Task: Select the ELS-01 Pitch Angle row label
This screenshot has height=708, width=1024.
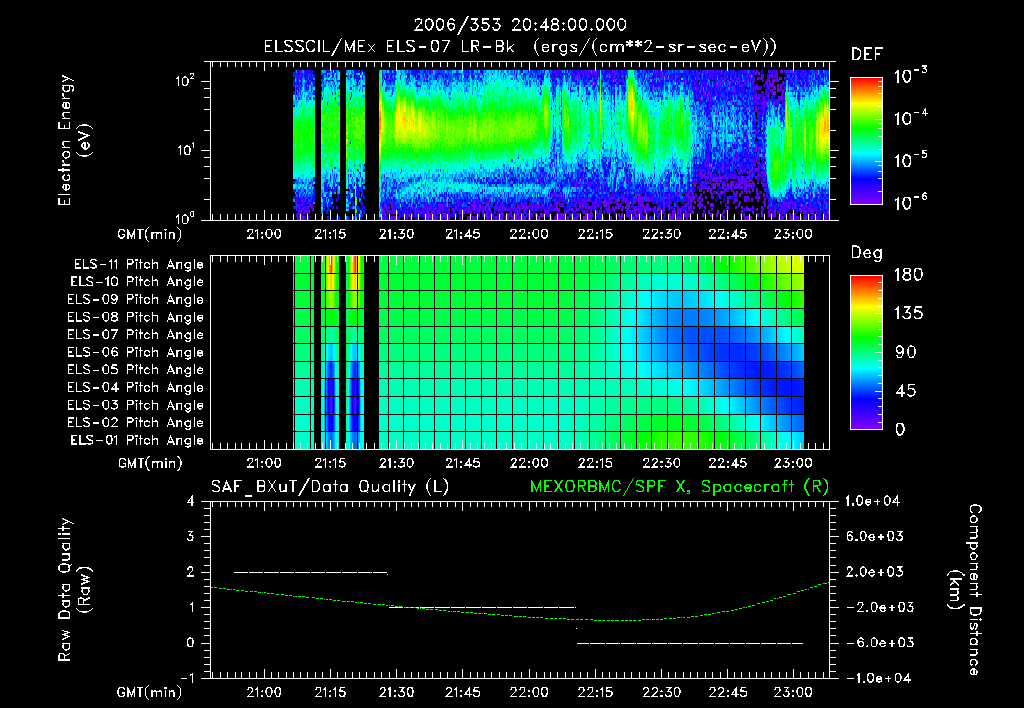Action: pos(137,441)
